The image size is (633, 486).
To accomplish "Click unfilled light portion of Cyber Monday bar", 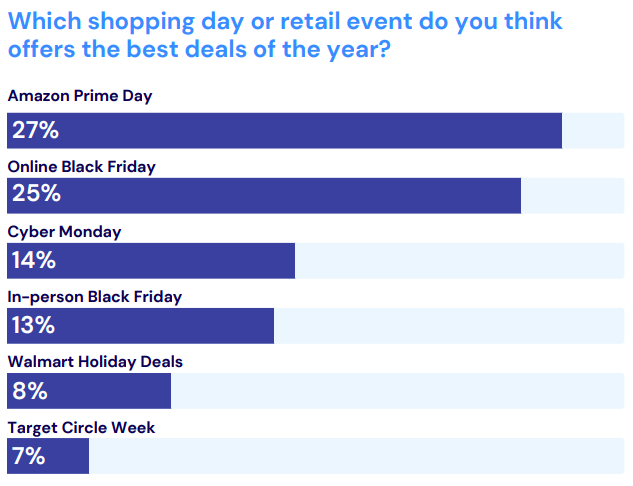I will pos(458,261).
